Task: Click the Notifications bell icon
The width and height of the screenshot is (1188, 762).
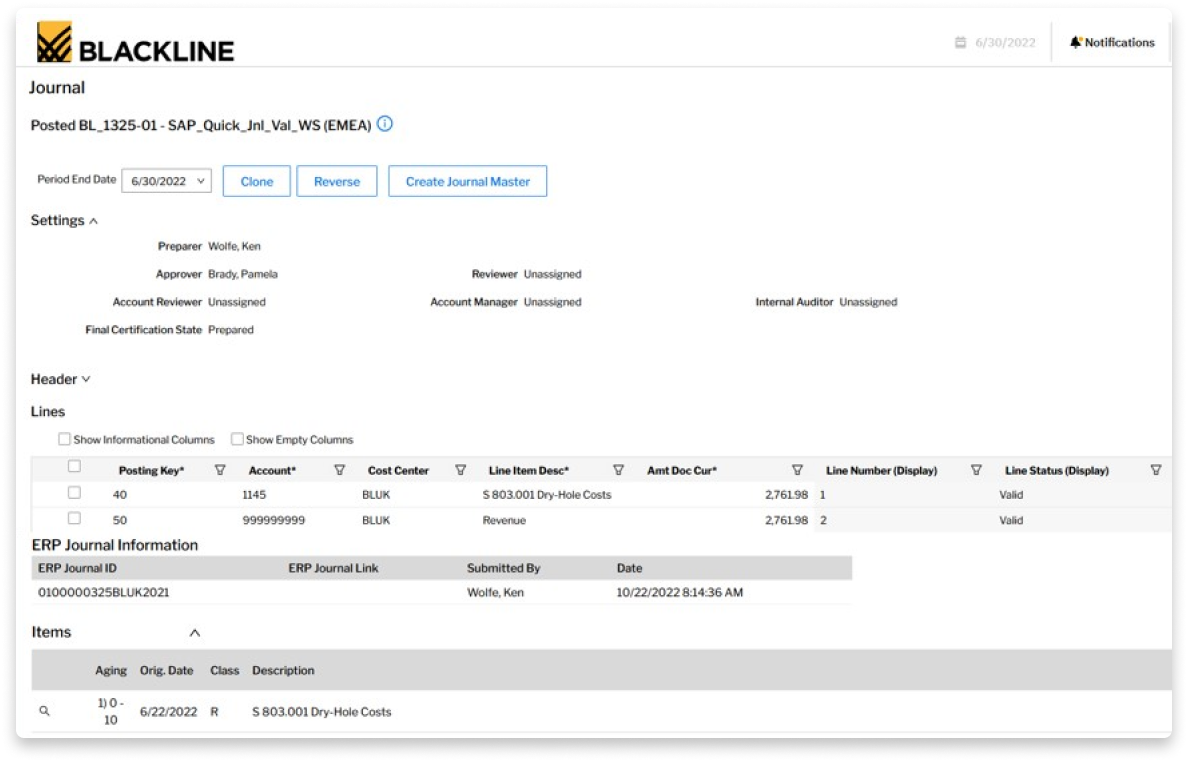Action: [x=1076, y=43]
